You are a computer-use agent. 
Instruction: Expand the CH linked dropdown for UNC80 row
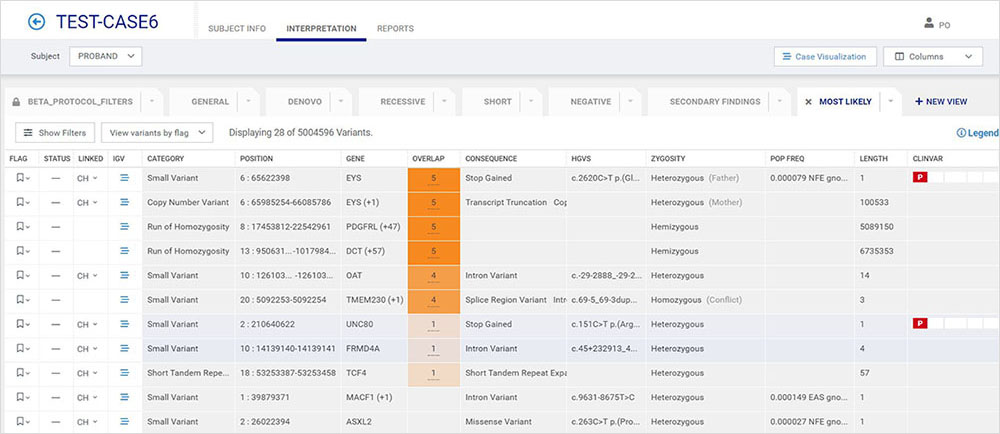91,324
